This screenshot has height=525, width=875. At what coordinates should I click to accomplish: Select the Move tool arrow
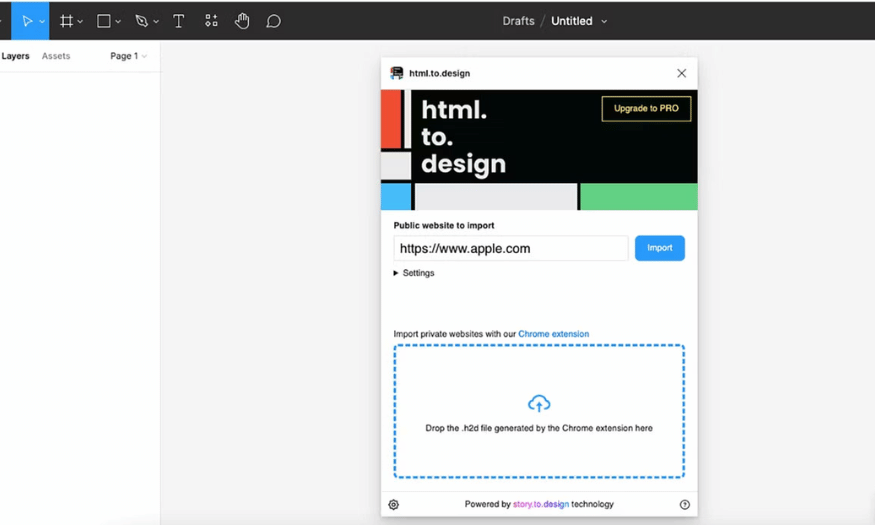[x=26, y=21]
